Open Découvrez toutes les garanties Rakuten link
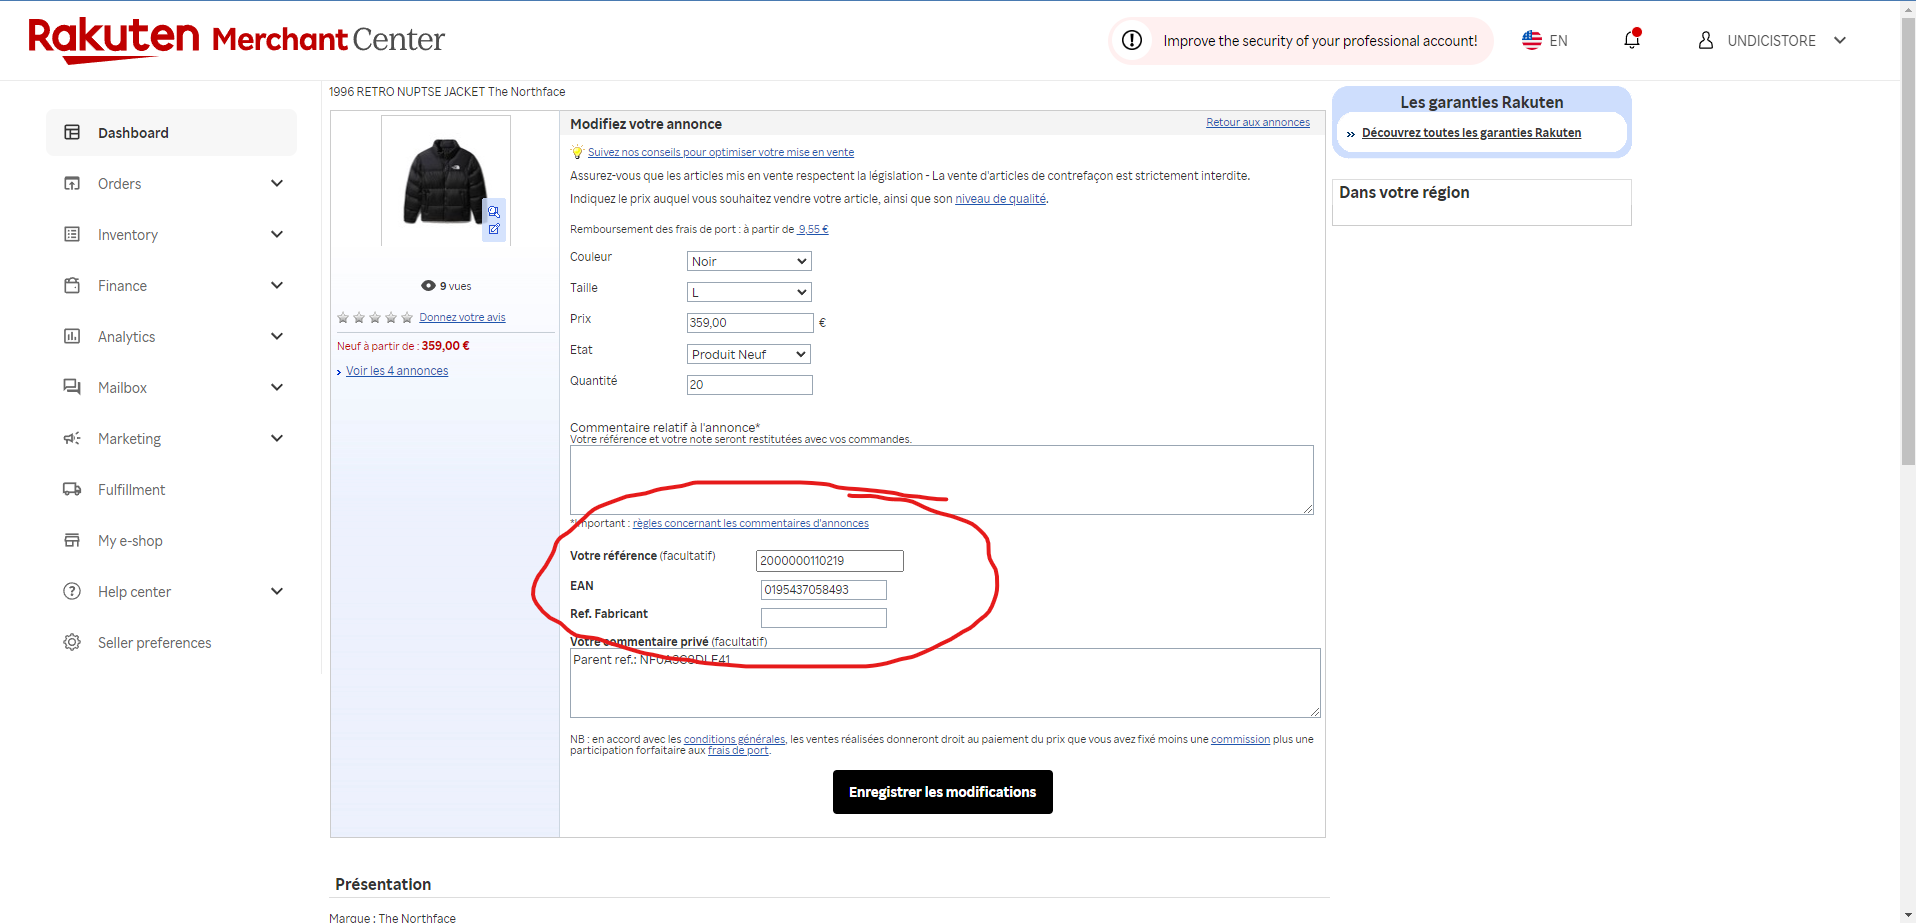 [1471, 133]
